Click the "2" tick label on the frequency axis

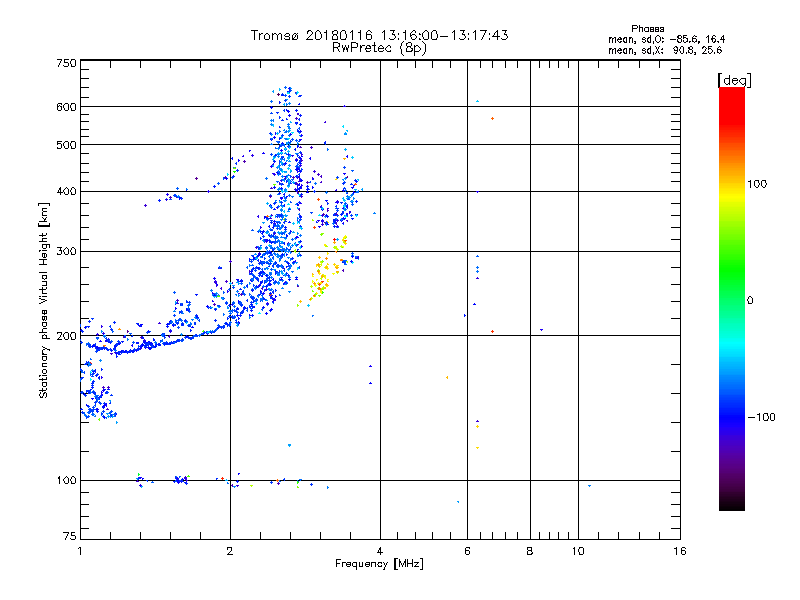230,551
